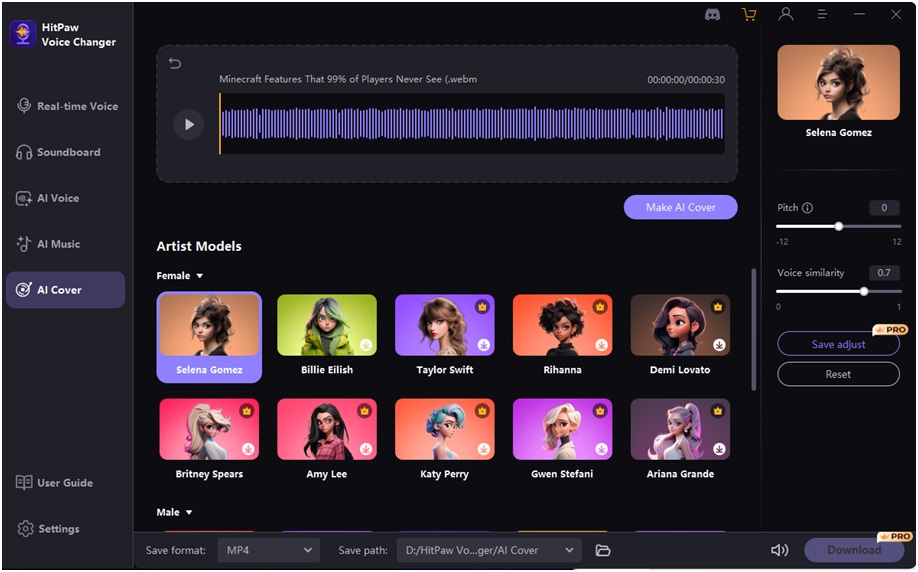Click the speaker volume icon
Screen dimensions: 918x572
tap(779, 550)
